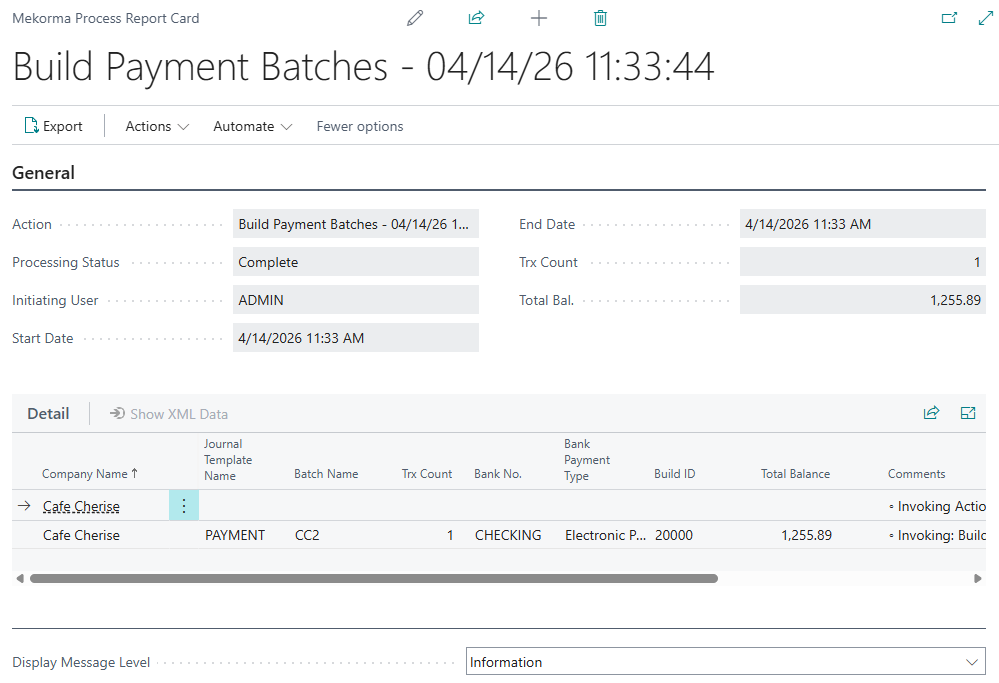Click Fewer options
This screenshot has height=683, width=999.
(359, 126)
